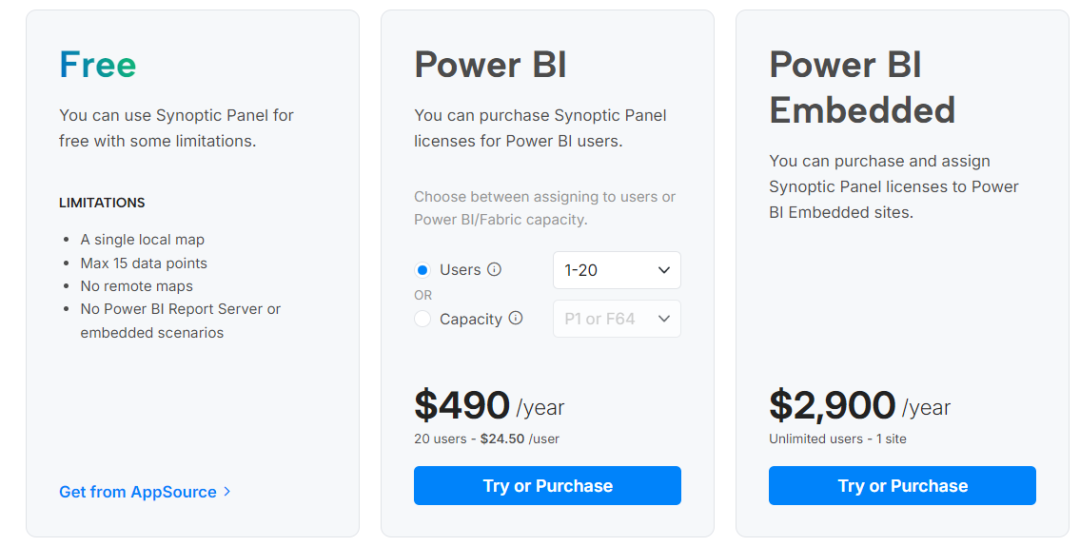Click the Power BI Embedded plan heading
1080x546 pixels.
pos(862,87)
